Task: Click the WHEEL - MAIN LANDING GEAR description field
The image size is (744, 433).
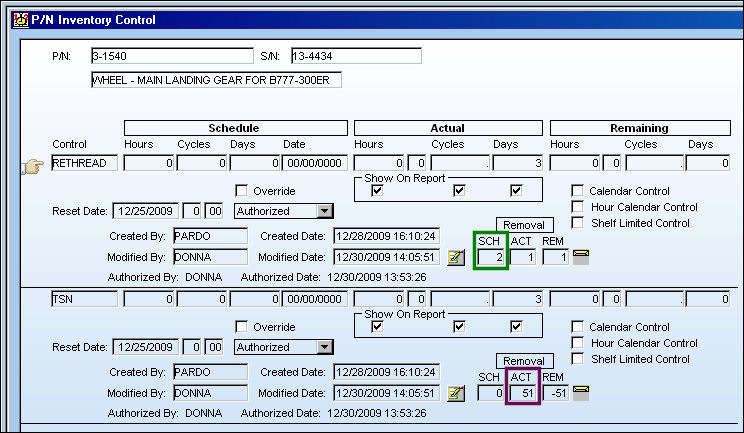Action: click(216, 80)
